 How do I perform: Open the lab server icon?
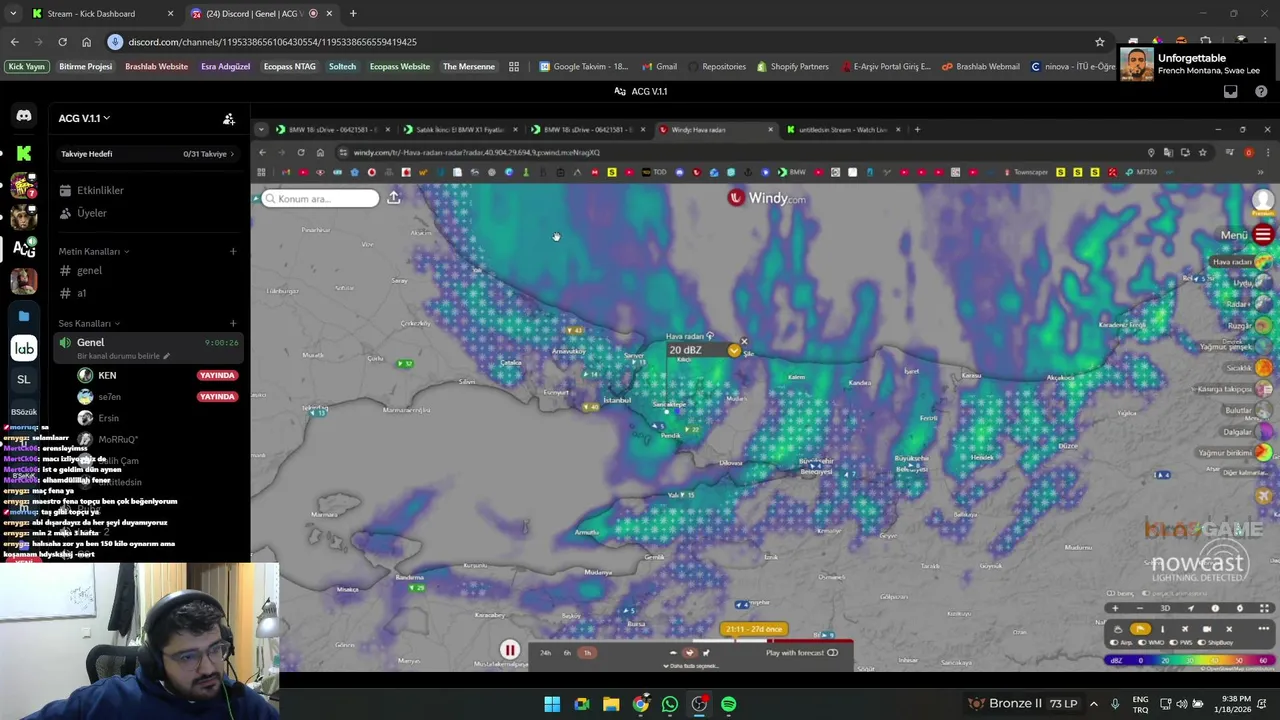pyautogui.click(x=24, y=348)
